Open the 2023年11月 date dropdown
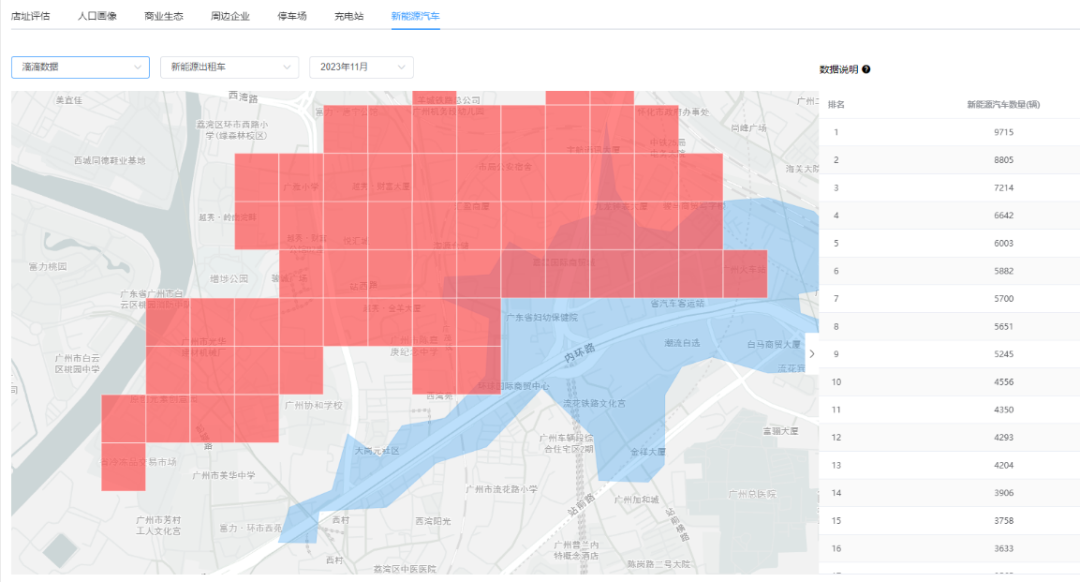The image size is (1080, 582). [362, 67]
